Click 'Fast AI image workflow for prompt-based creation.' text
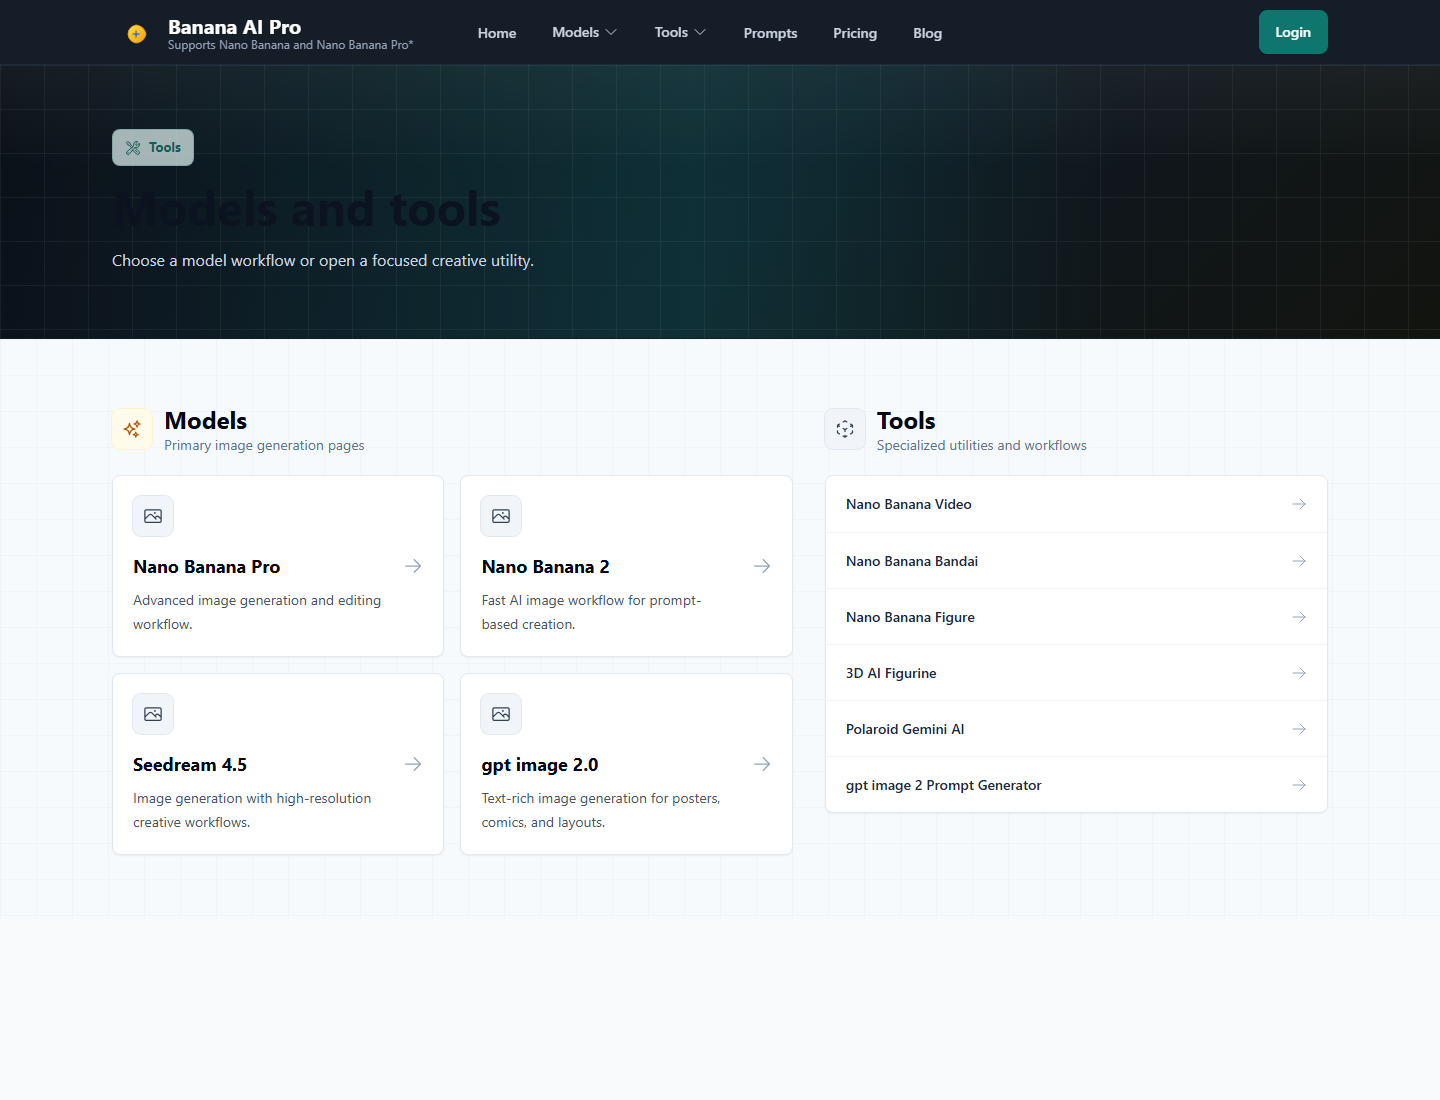Screen dimensions: 1440x1100 591,612
